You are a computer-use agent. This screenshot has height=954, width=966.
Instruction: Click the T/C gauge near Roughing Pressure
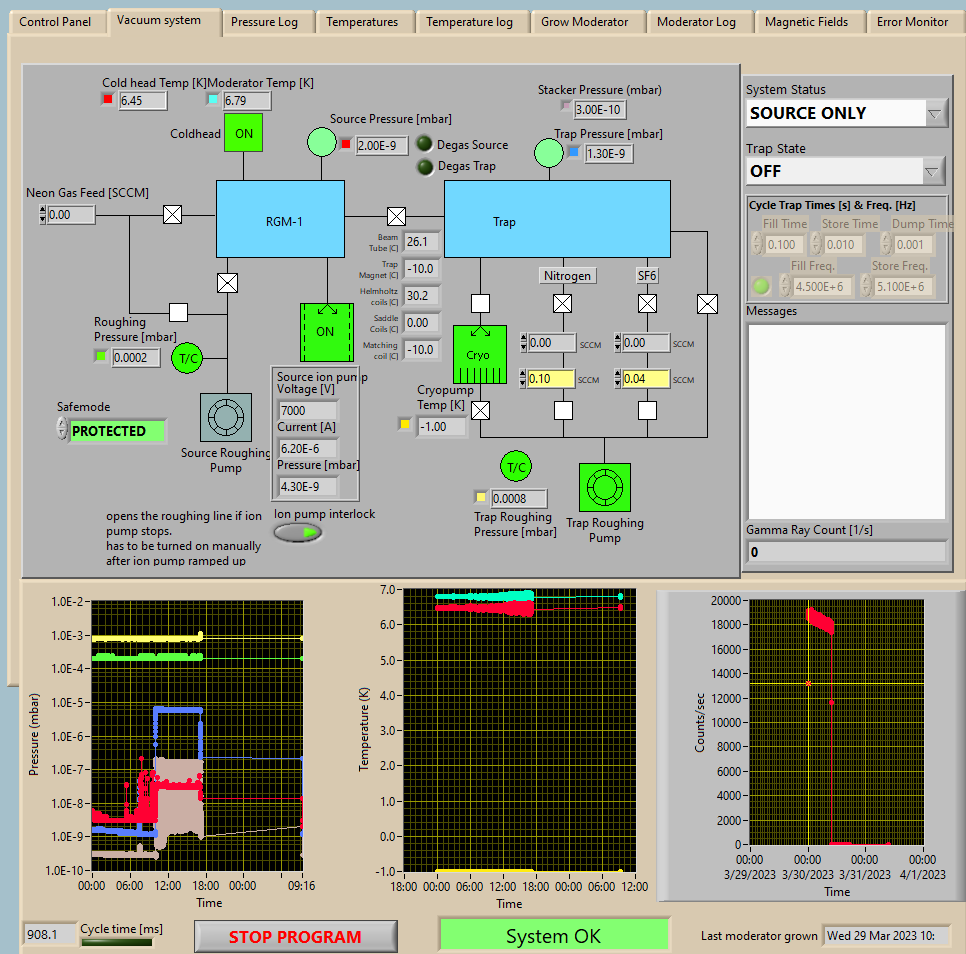point(187,358)
